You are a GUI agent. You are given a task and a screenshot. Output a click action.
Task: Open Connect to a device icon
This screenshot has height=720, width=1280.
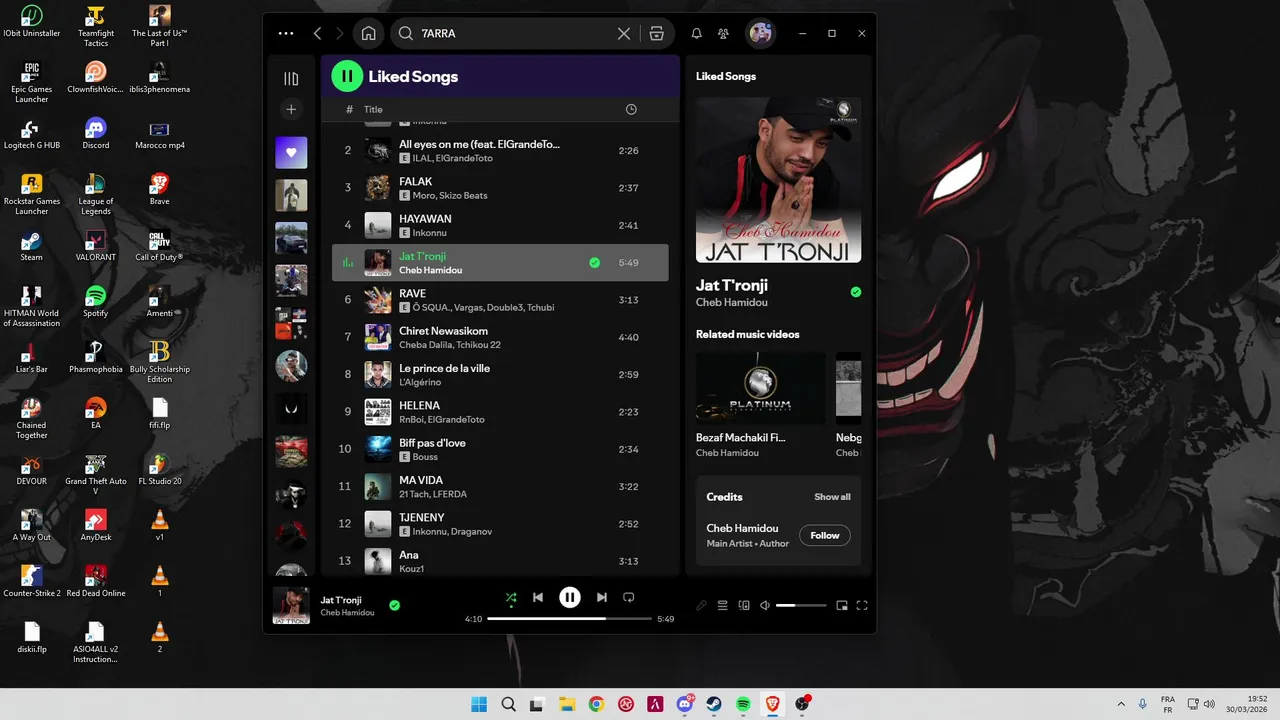point(744,605)
